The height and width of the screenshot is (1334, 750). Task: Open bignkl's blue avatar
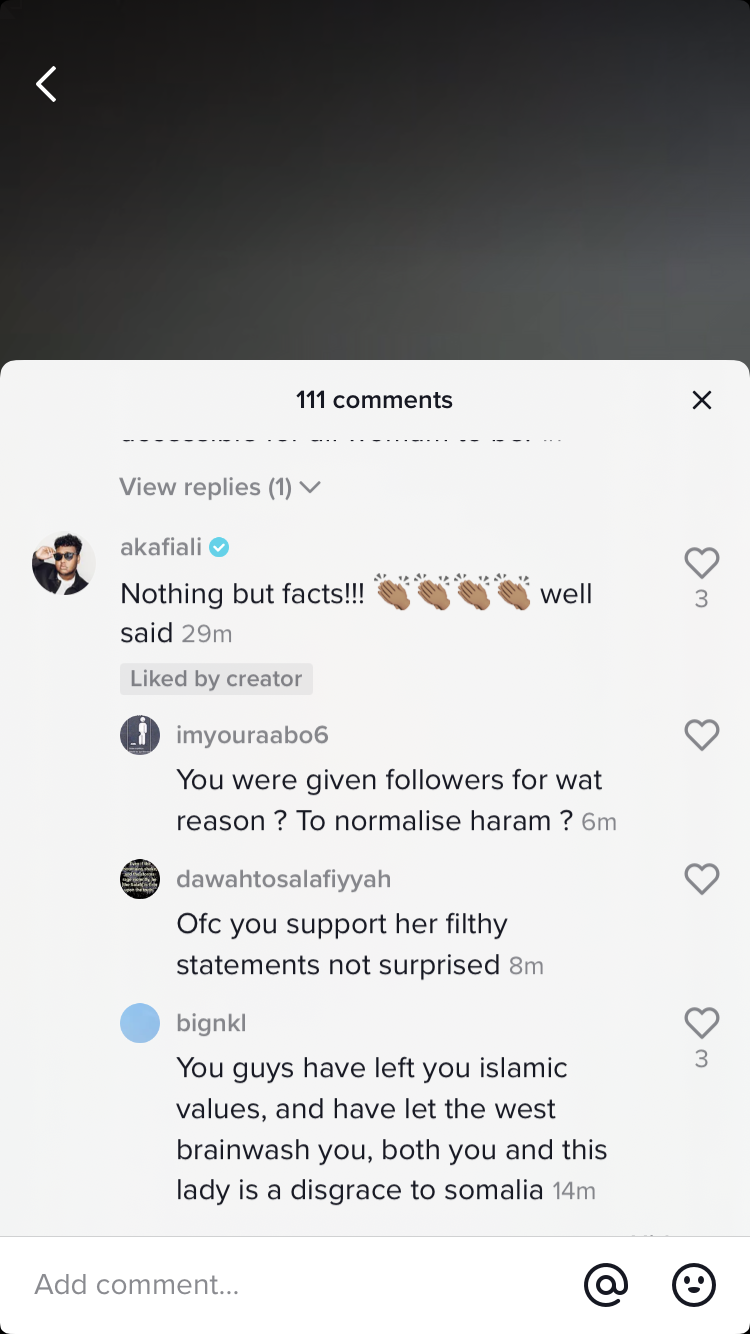point(140,1023)
